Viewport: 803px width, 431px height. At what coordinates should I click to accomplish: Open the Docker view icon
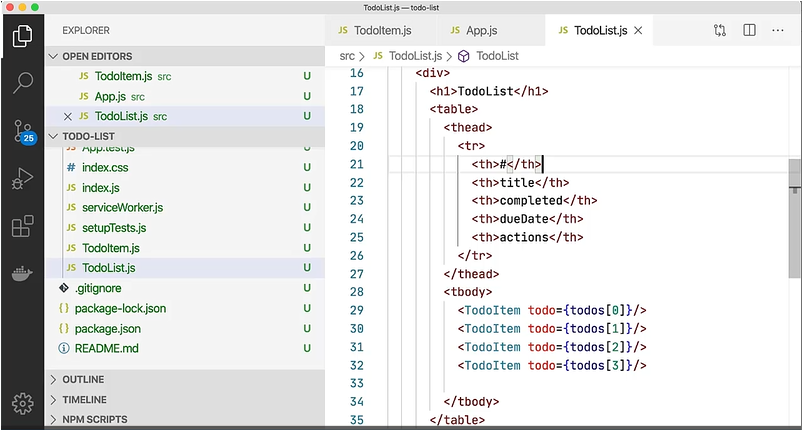pos(22,273)
